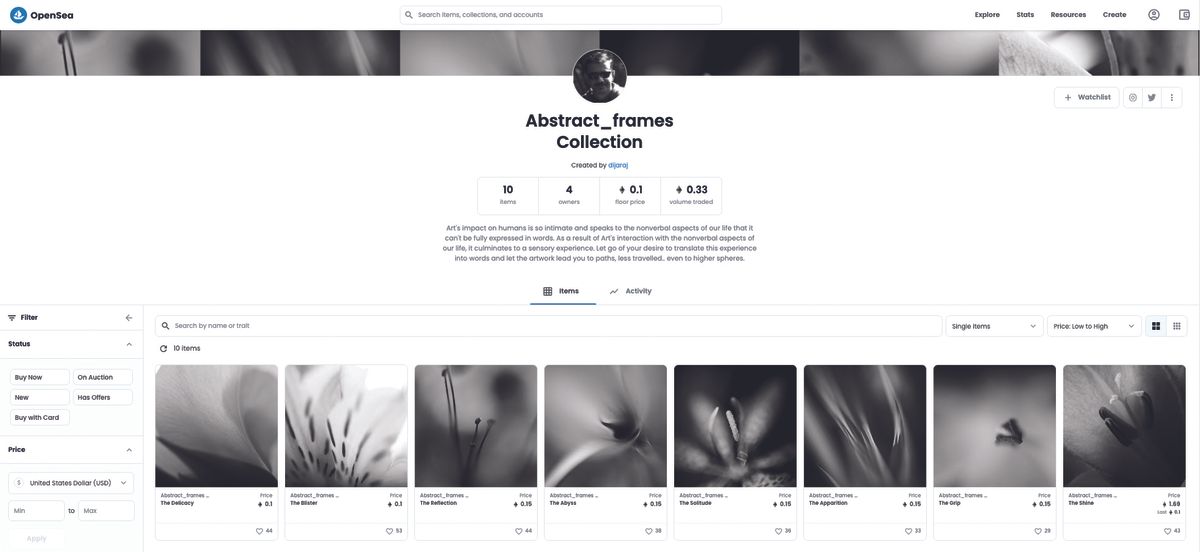This screenshot has width=1200, height=552.
Task: Open the collection's Twitter icon
Action: coord(1152,97)
